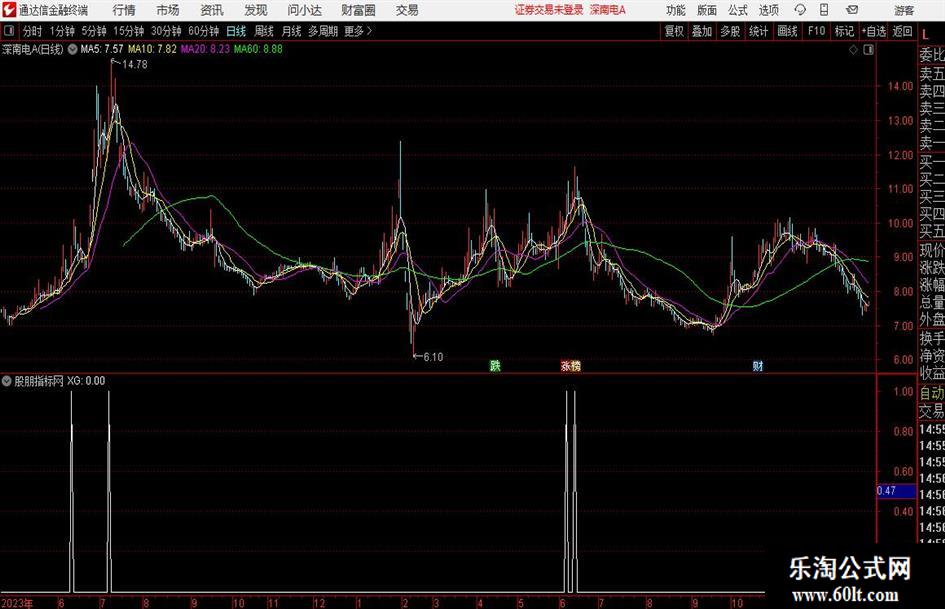Viewport: 945px width, 609px height.
Task: Click the 标记 button
Action: coord(844,31)
